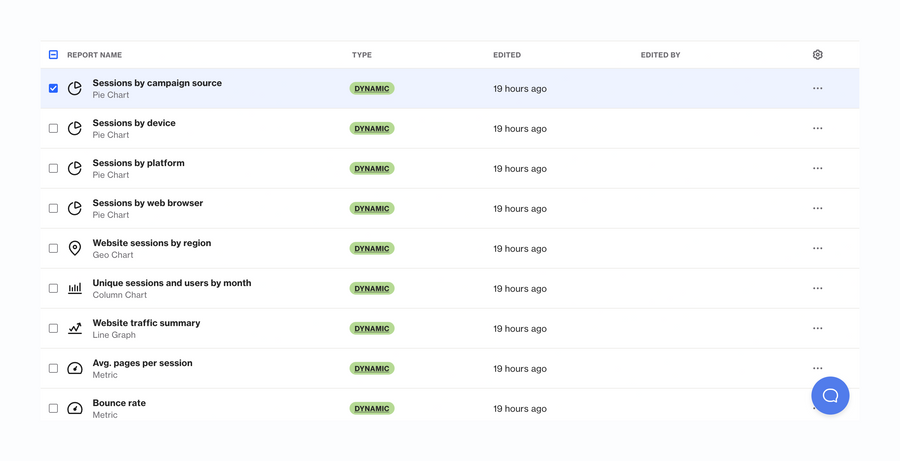This screenshot has width=900, height=461.
Task: Open more options for Website traffic summary
Action: pos(817,328)
